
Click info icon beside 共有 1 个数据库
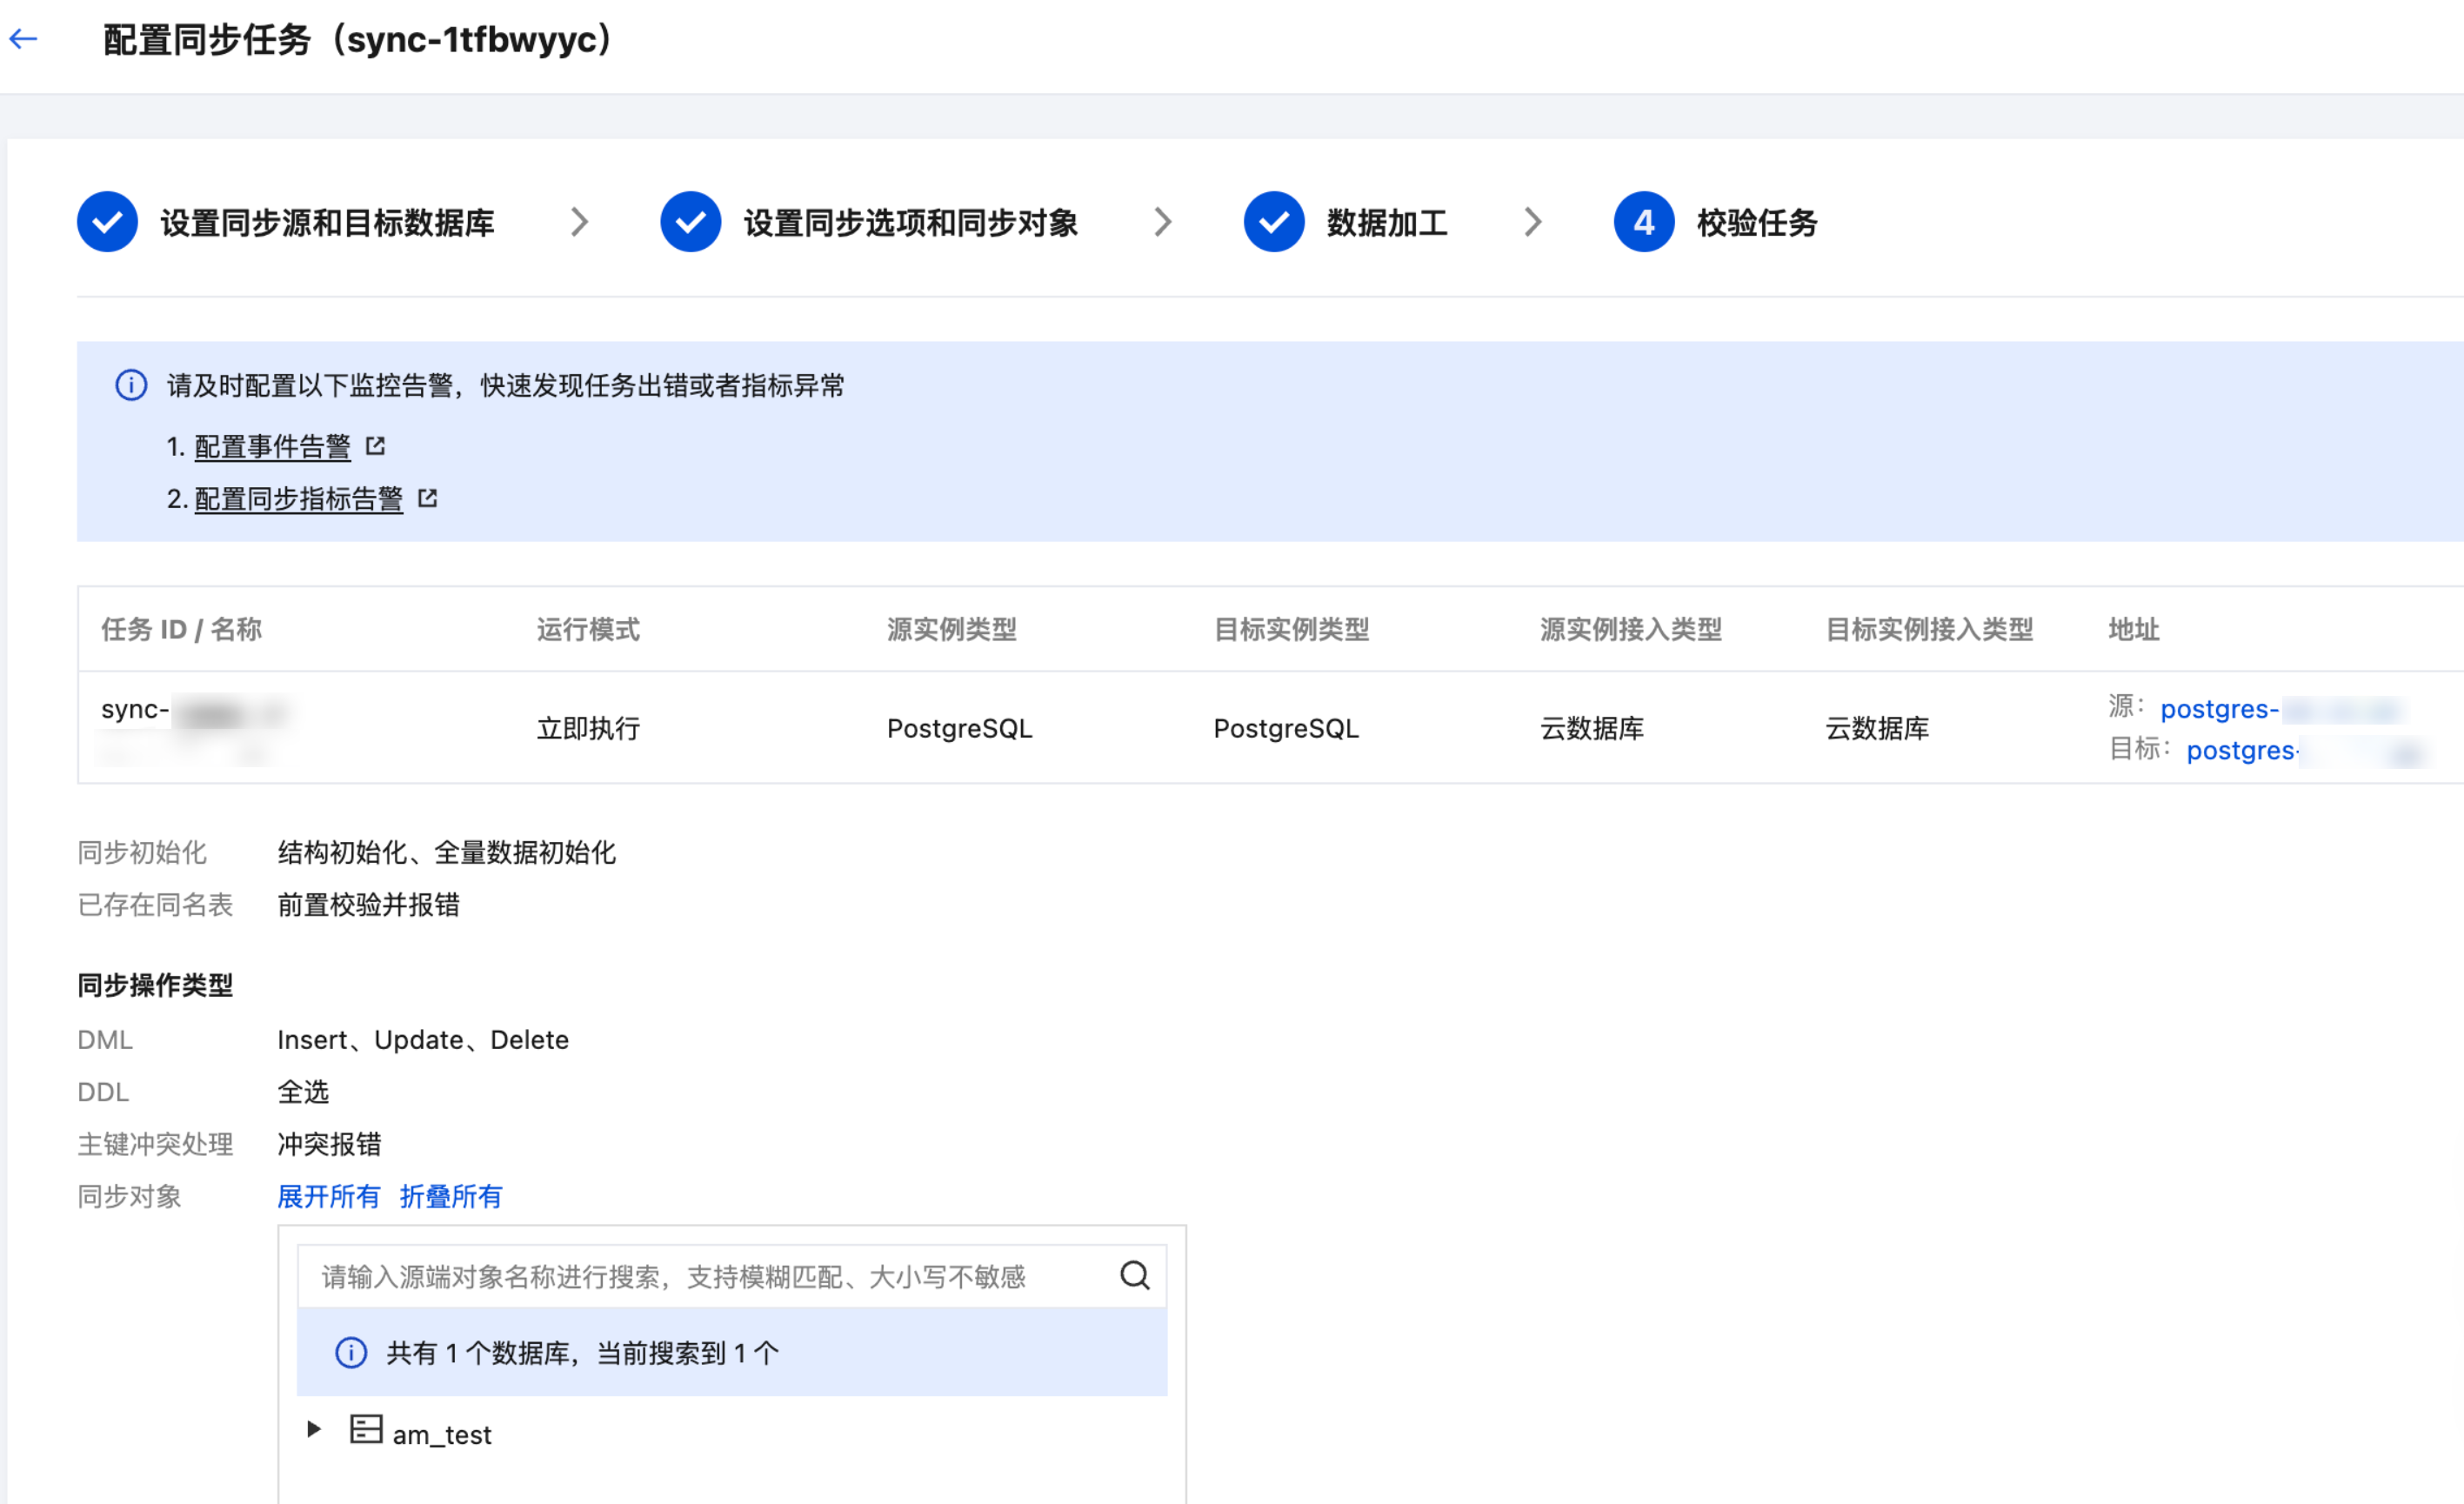(350, 1353)
